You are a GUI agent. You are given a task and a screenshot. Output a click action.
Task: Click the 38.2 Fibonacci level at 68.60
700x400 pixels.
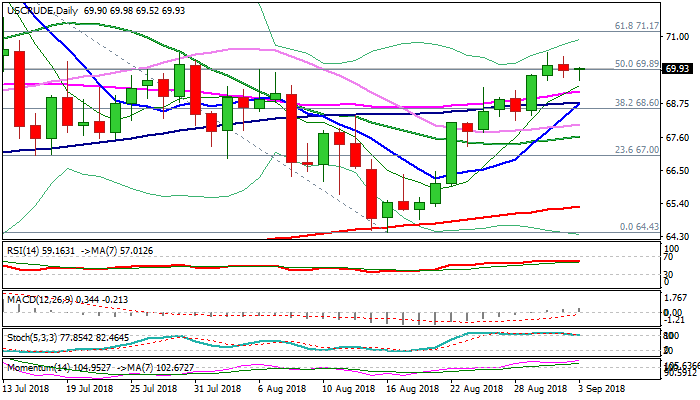634,103
